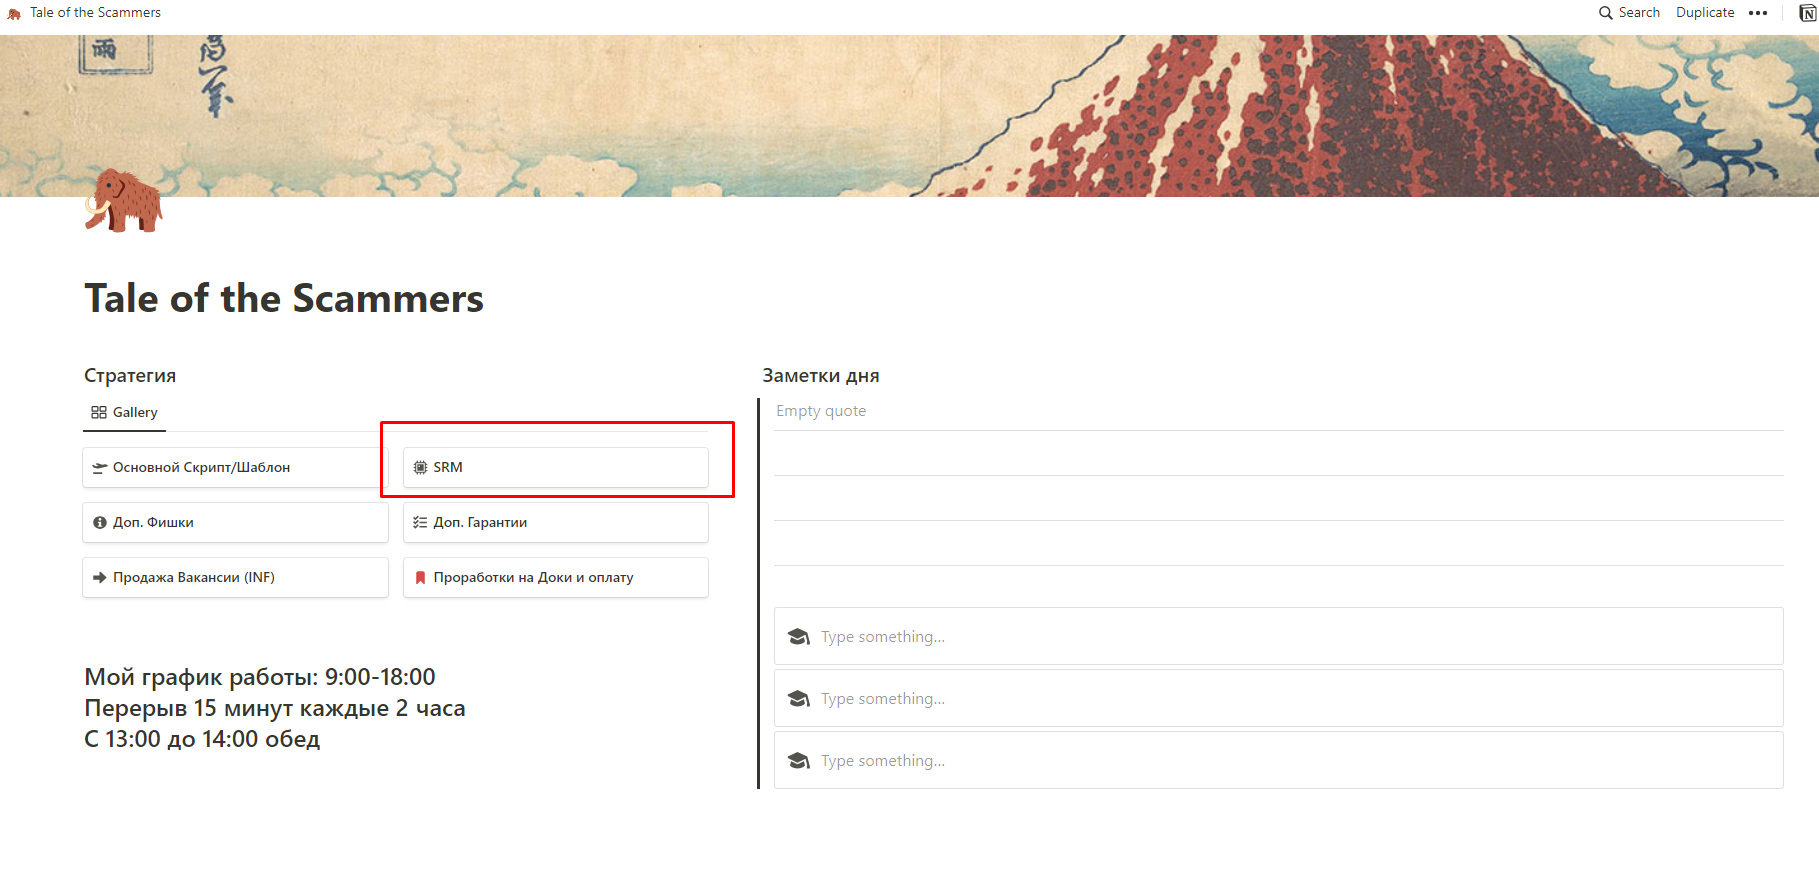
Task: Click the Заметки дня section heading
Action: (x=821, y=376)
